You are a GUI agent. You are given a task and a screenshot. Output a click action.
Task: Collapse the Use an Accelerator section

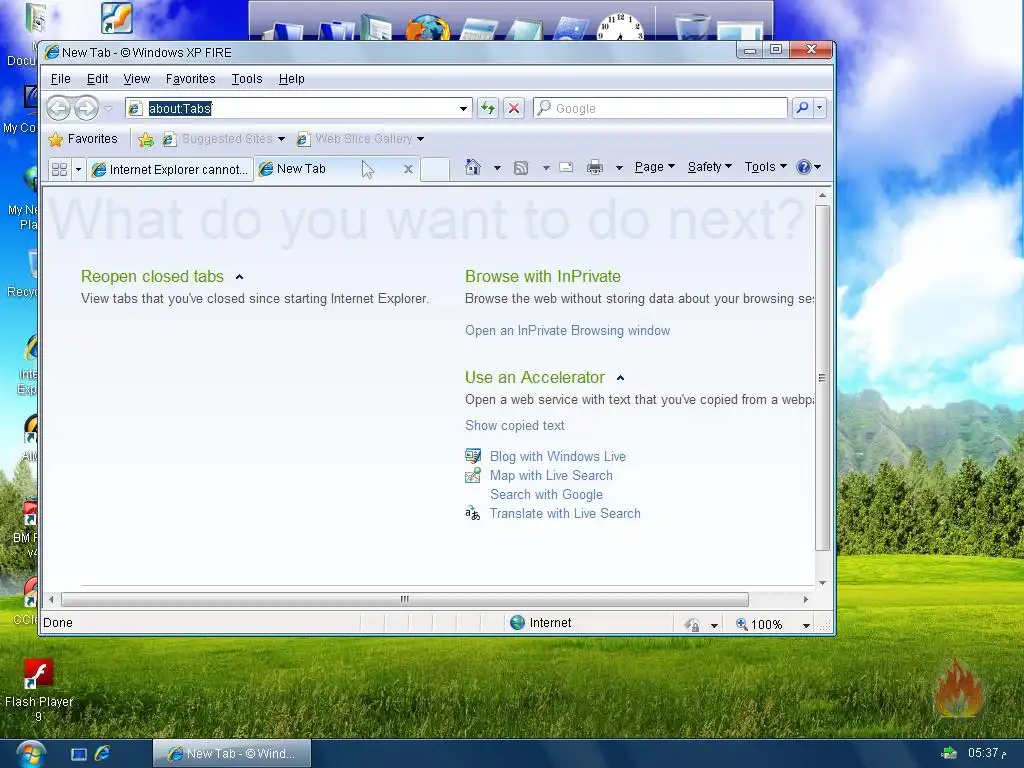tap(620, 378)
